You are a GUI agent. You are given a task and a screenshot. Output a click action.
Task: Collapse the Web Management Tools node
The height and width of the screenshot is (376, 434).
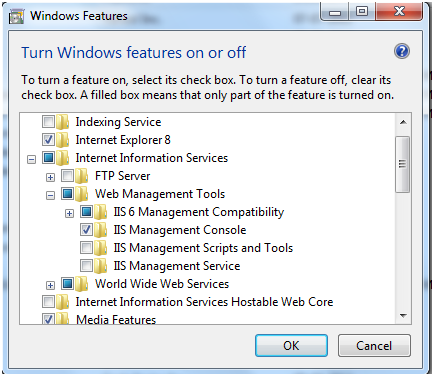tap(50, 195)
